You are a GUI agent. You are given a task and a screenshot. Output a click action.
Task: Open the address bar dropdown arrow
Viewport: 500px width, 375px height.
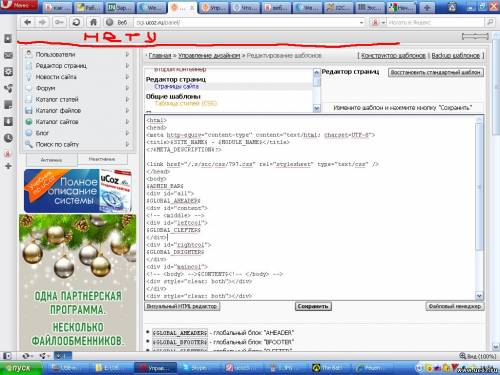pyautogui.click(x=362, y=23)
